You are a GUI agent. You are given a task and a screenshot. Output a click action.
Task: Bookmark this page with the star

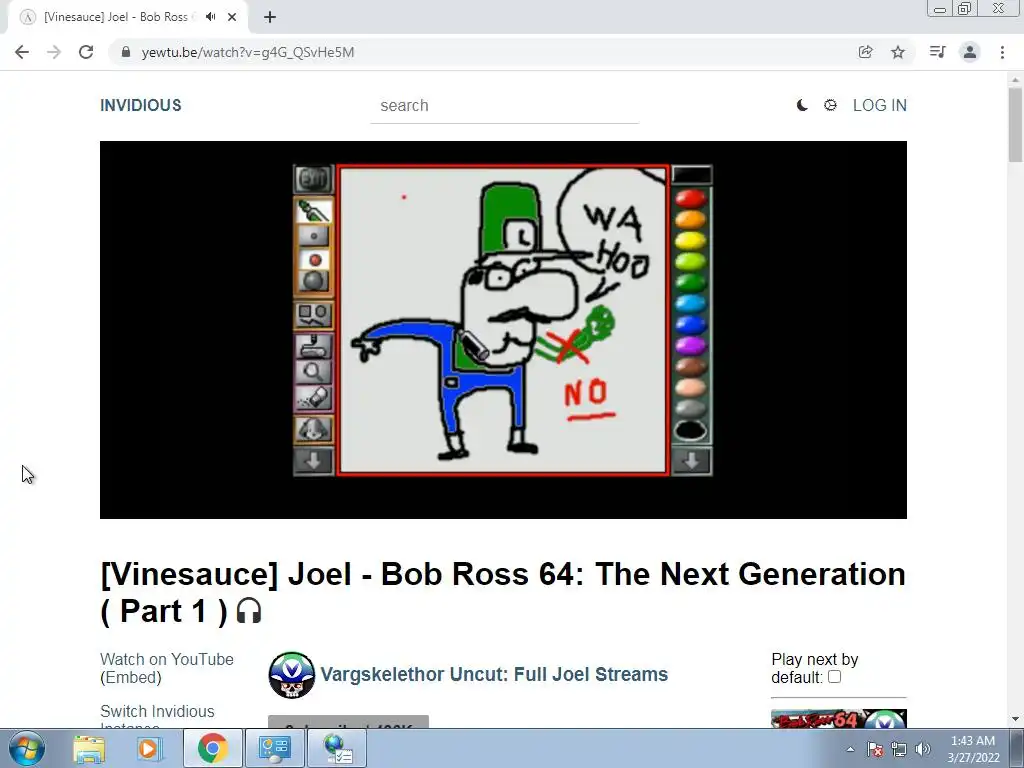coord(898,52)
